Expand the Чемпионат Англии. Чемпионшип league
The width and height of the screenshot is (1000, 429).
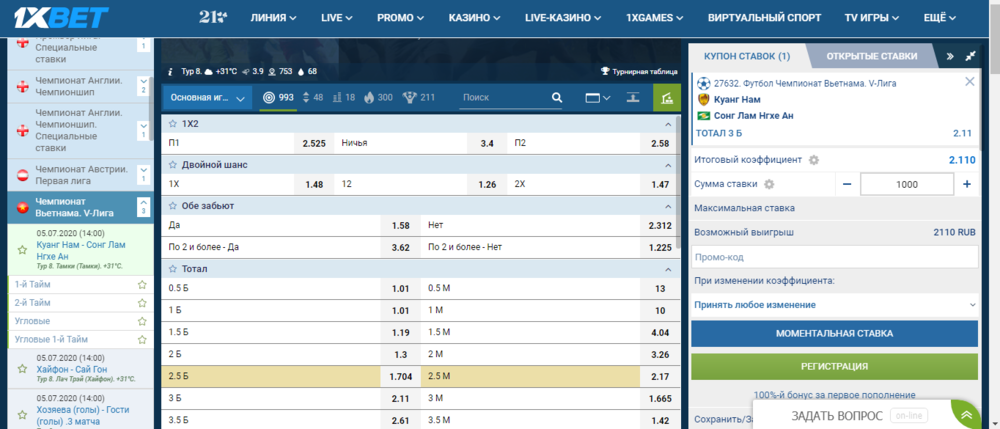coord(143,86)
